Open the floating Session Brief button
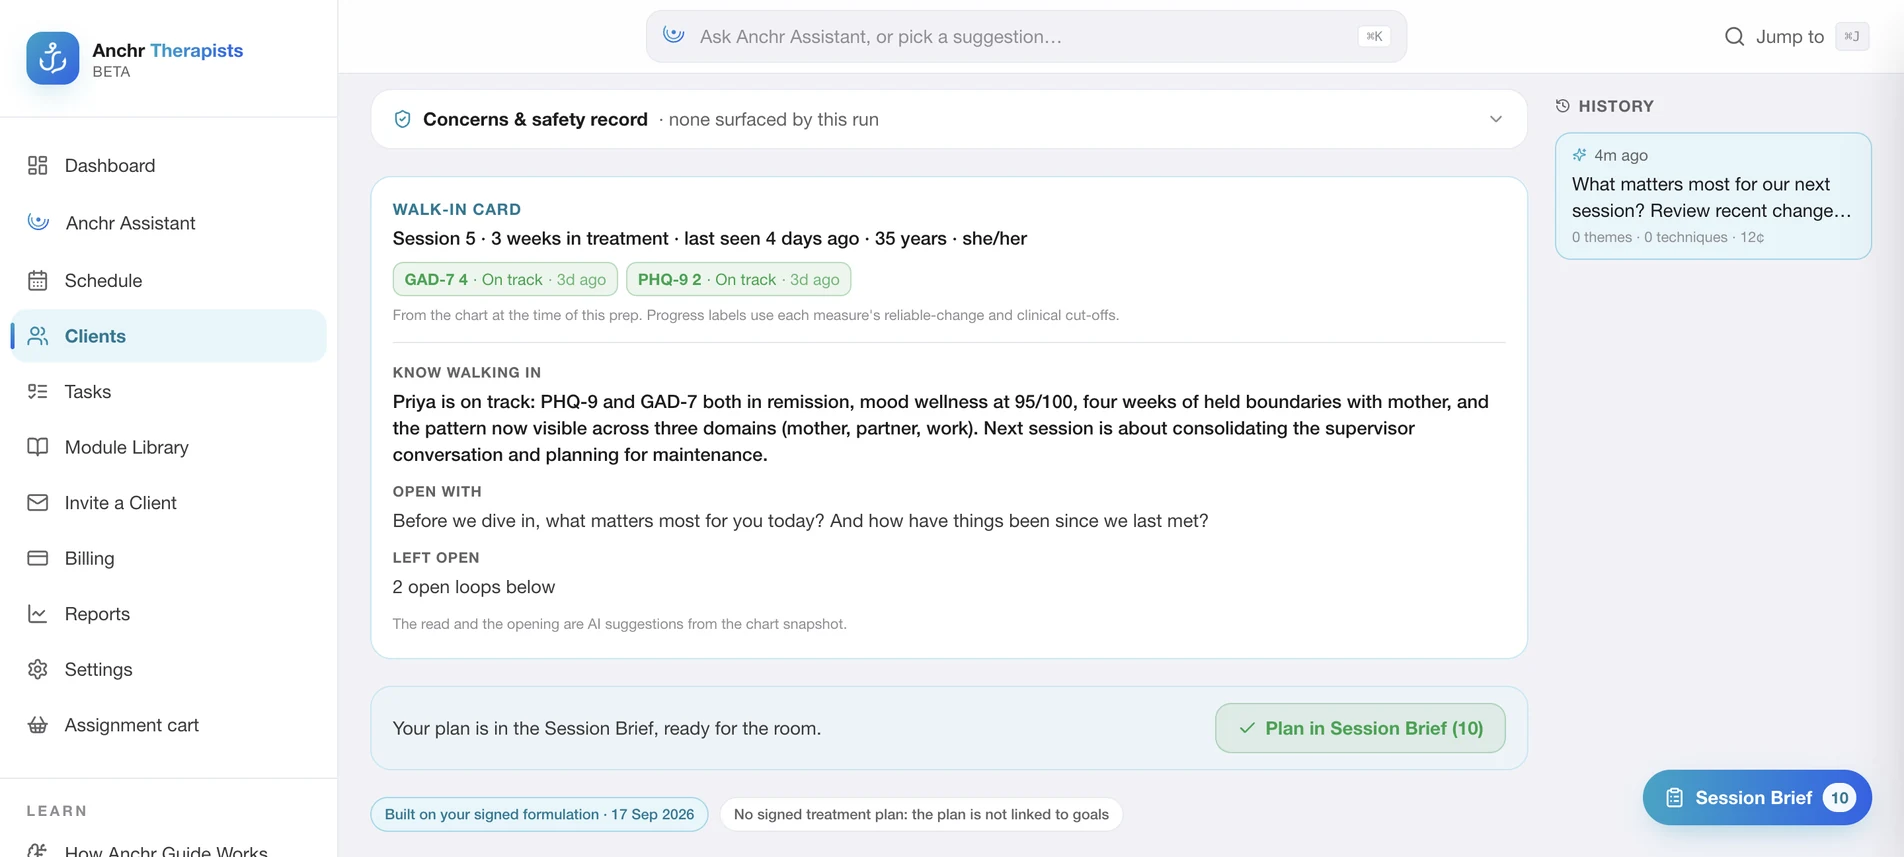 (x=1757, y=797)
